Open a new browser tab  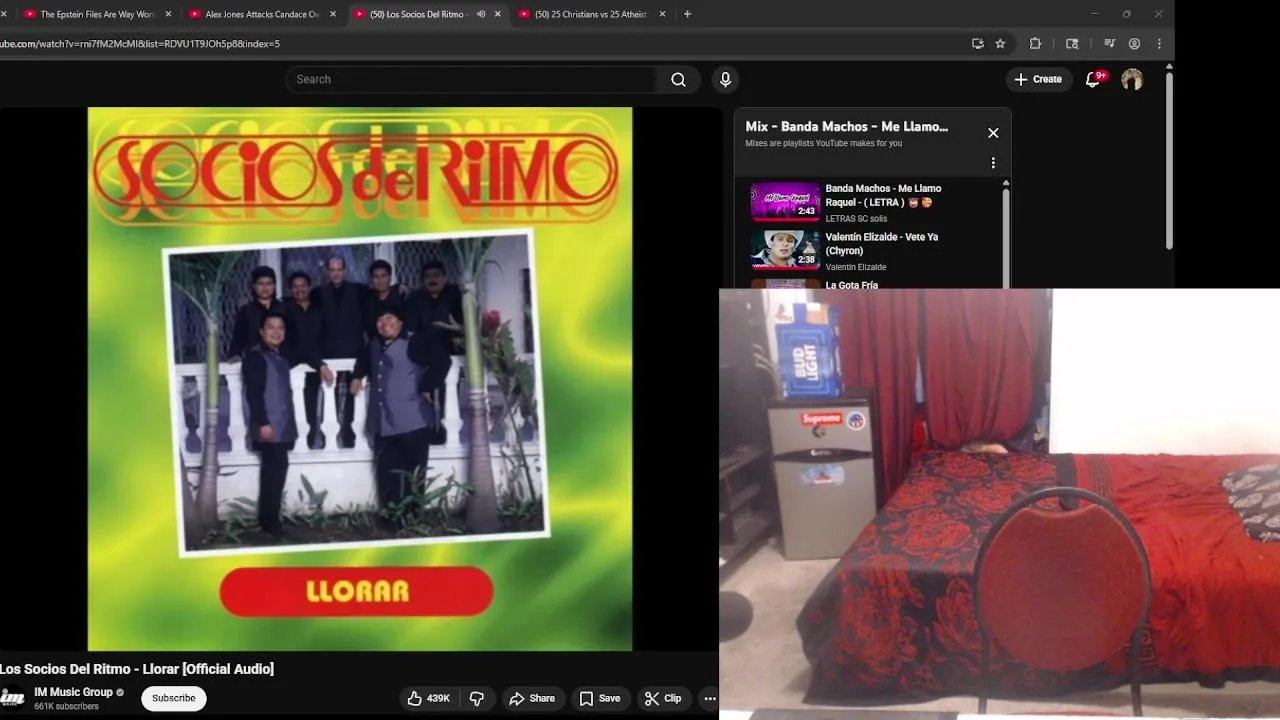(x=687, y=14)
